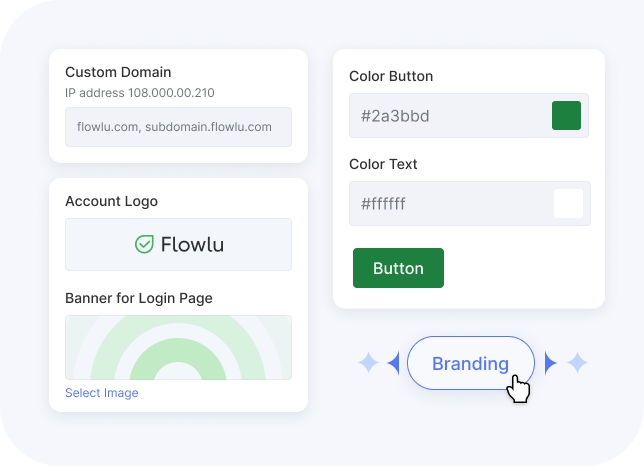Pick the green Color Button swatch
Image resolution: width=644 pixels, height=466 pixels.
(x=566, y=116)
